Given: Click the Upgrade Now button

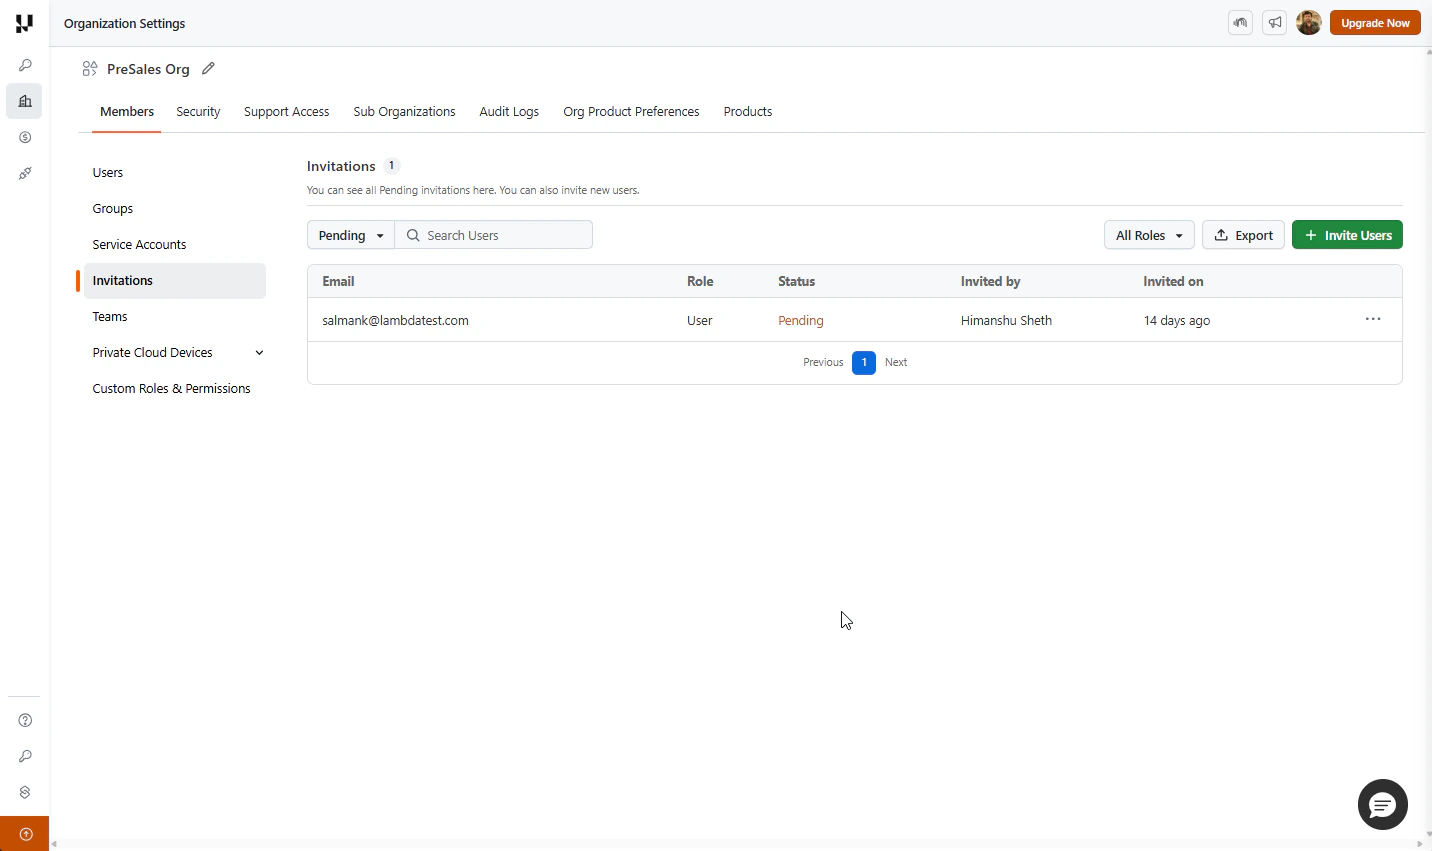Looking at the screenshot, I should coord(1375,23).
